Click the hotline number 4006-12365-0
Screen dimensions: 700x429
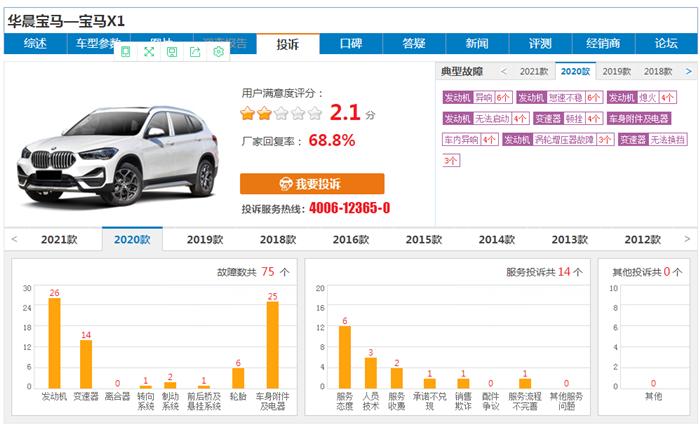tap(350, 208)
